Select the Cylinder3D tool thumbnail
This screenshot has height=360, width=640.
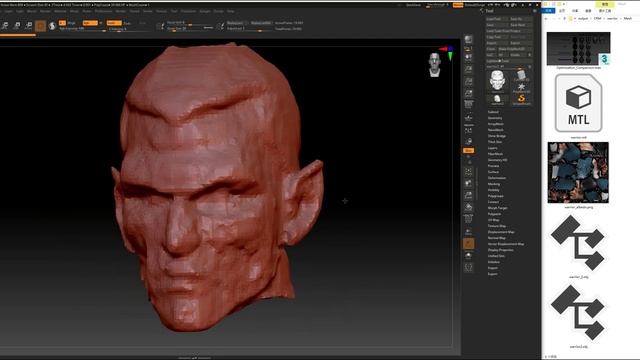[x=521, y=75]
